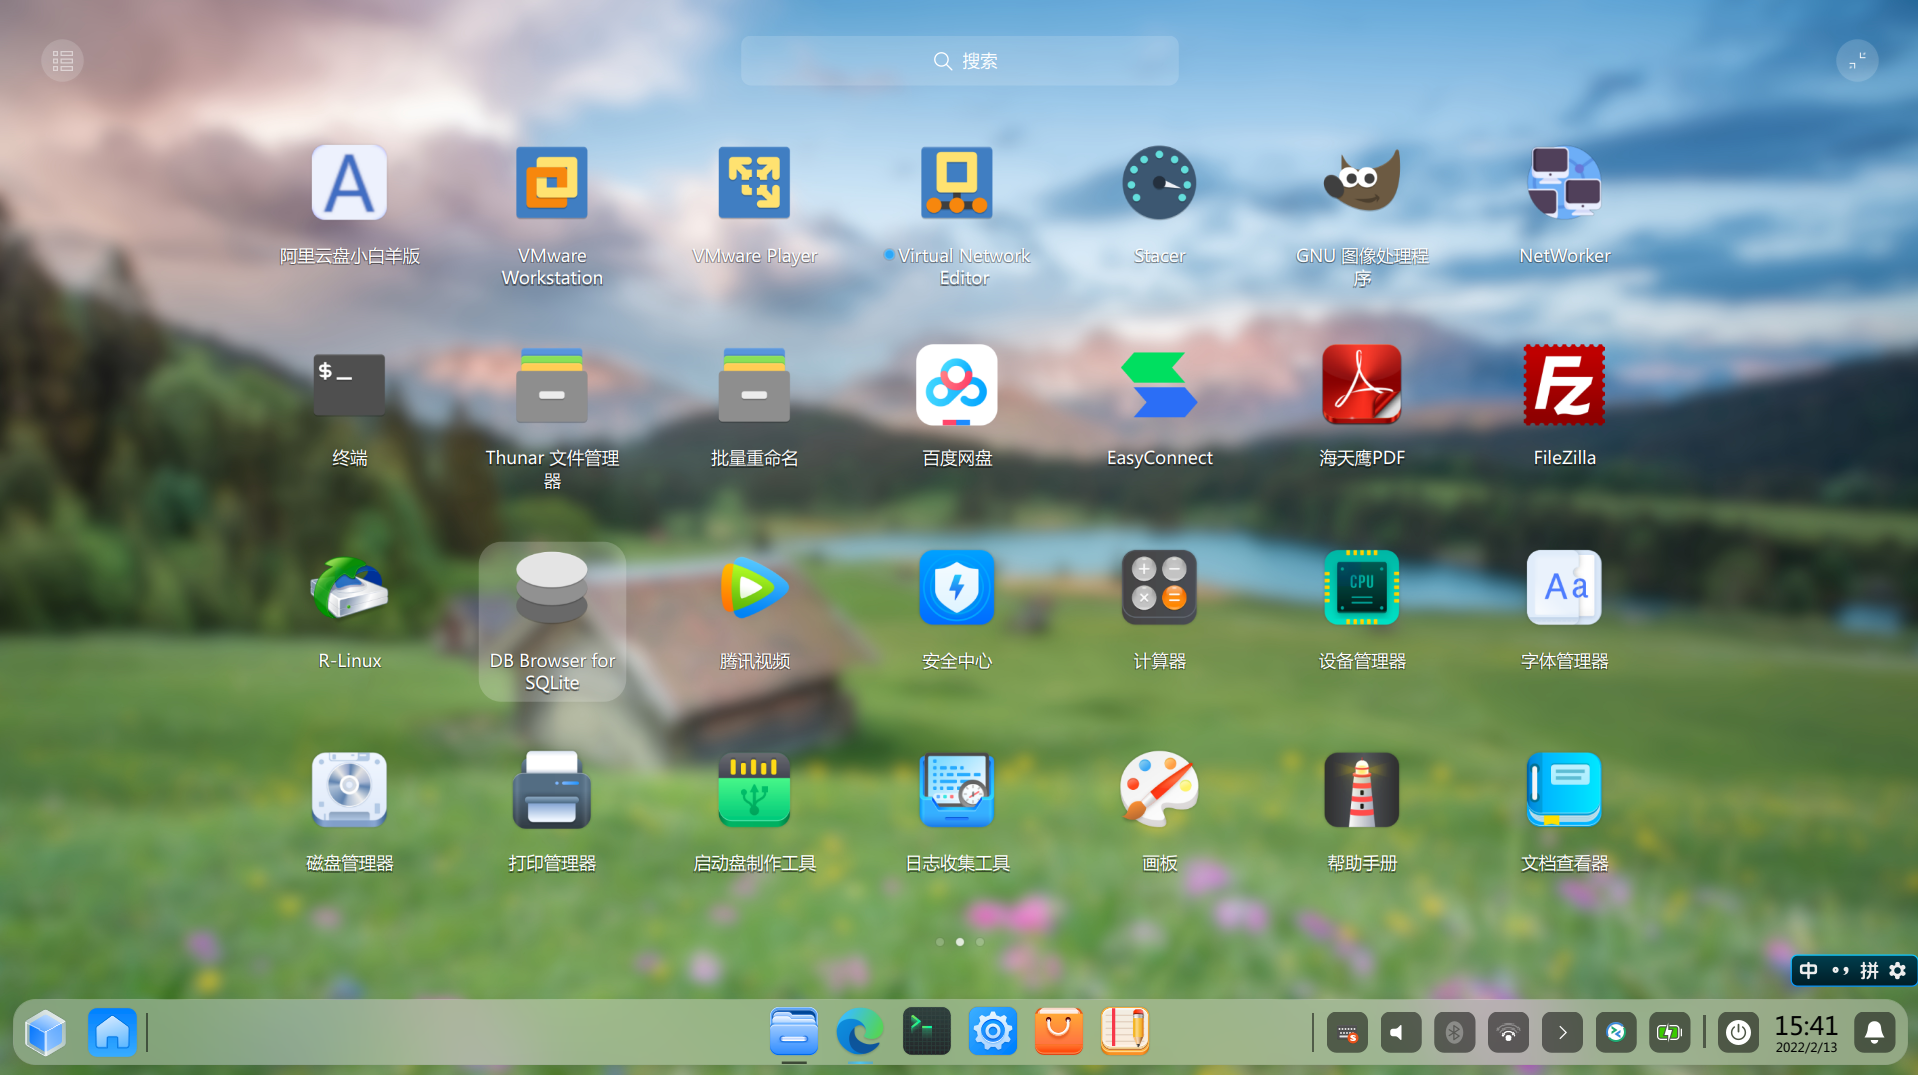Click the launcher cube icon in the dock
Viewport: 1918px width, 1075px height.
pos(45,1032)
